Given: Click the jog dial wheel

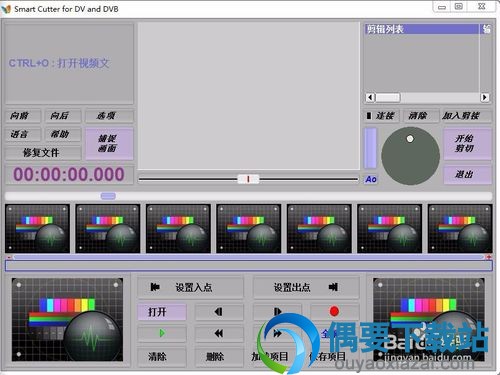Looking at the screenshot, I should (410, 155).
